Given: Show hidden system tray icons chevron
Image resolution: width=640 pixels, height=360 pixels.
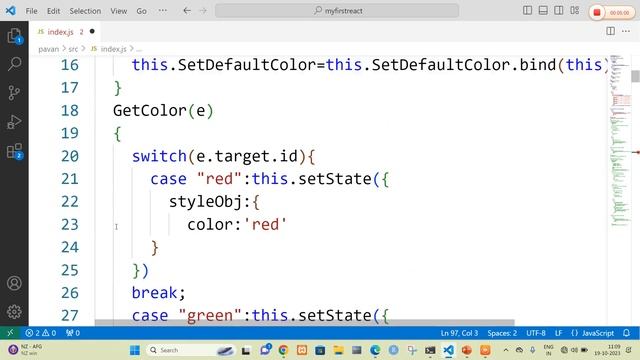Looking at the screenshot, I should coord(506,350).
